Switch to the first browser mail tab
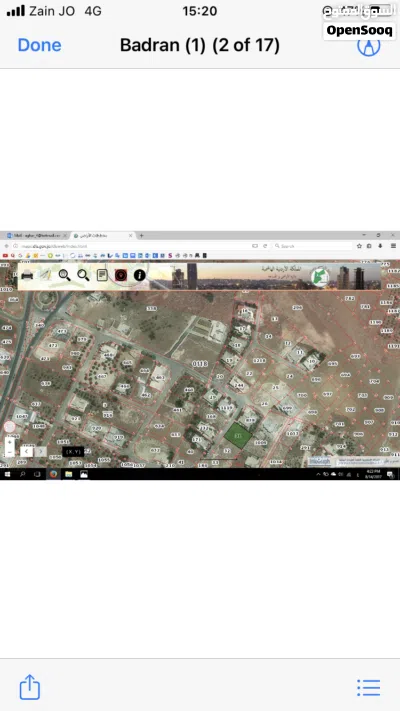400x711 pixels. (36, 235)
